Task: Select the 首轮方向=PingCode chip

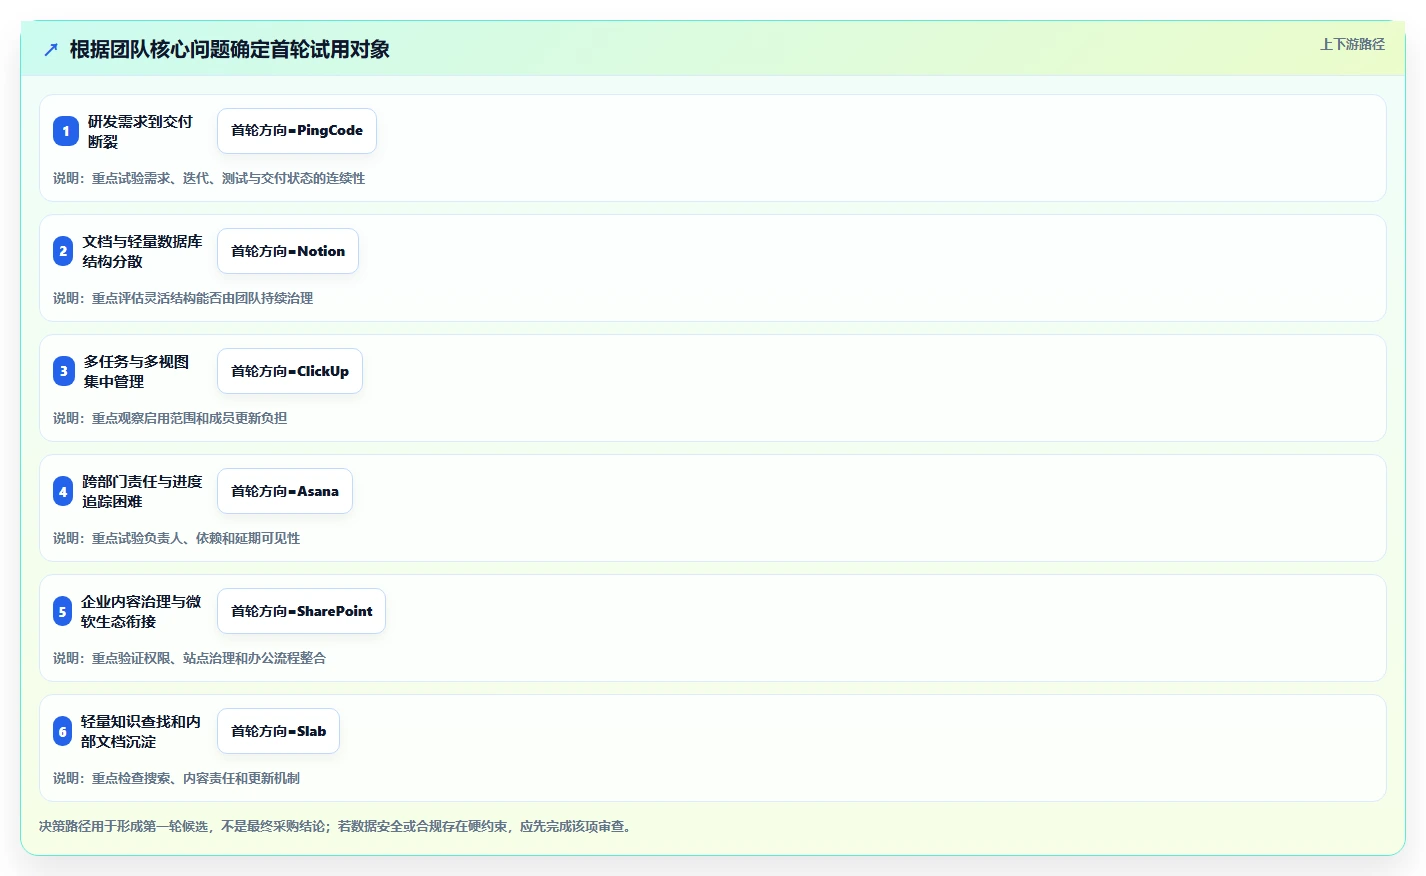Action: pyautogui.click(x=297, y=131)
